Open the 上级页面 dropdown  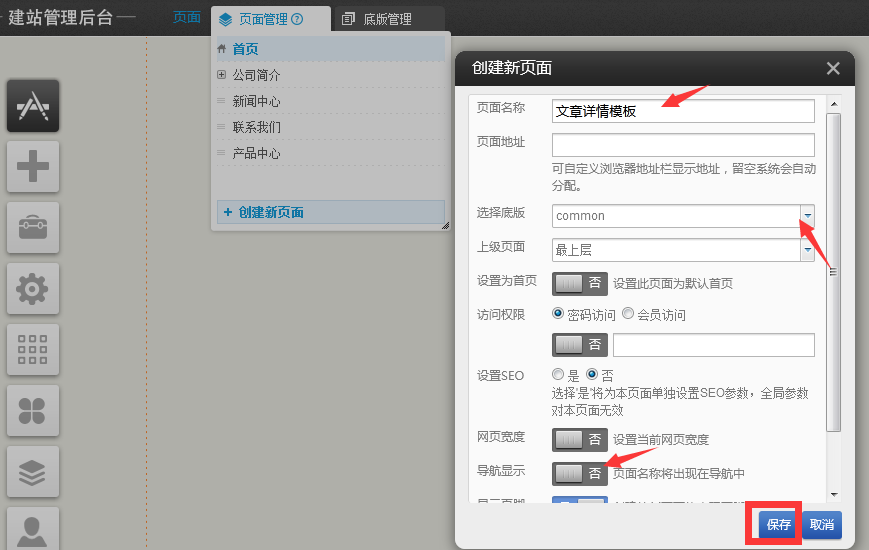(x=683, y=250)
